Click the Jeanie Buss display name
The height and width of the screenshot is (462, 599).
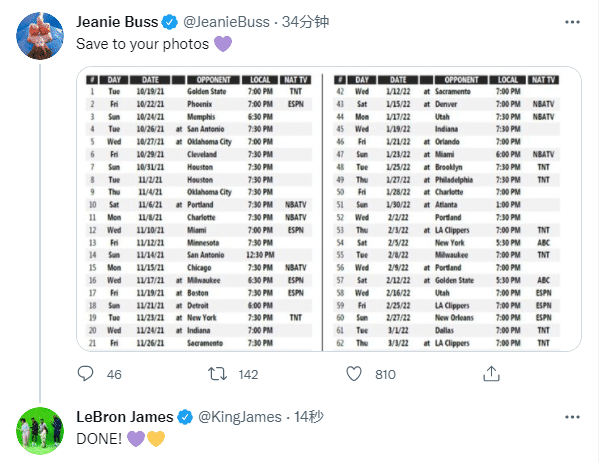pos(117,22)
